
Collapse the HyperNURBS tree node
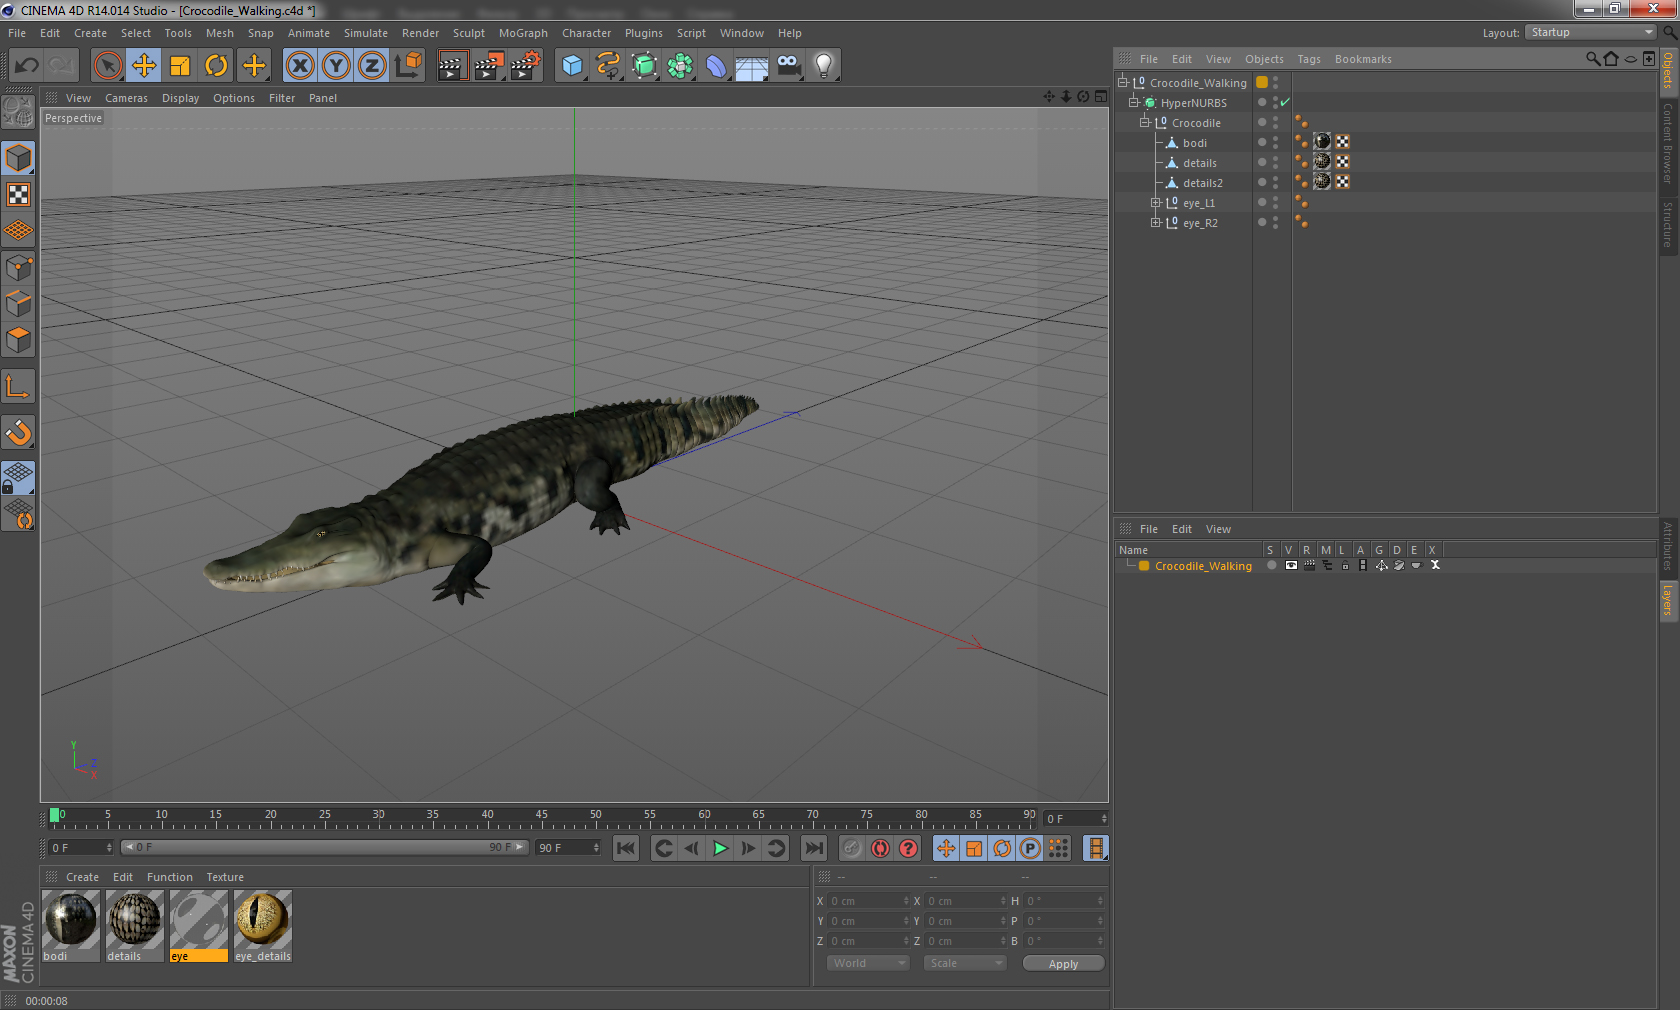pos(1134,102)
